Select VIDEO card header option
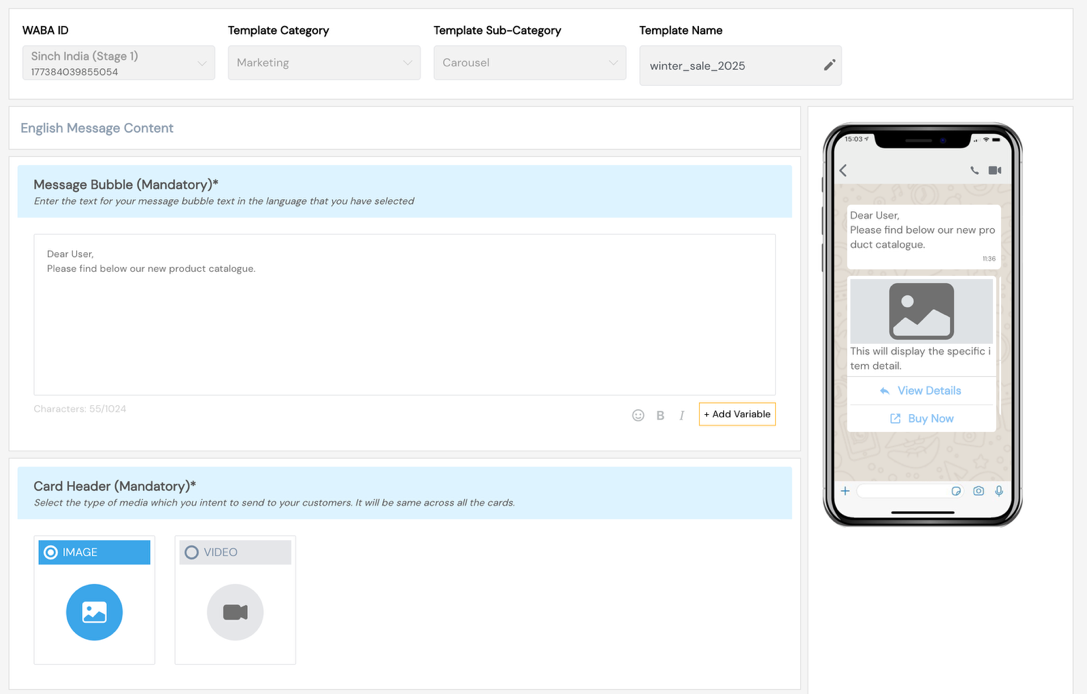The width and height of the screenshot is (1087, 694). [x=235, y=553]
